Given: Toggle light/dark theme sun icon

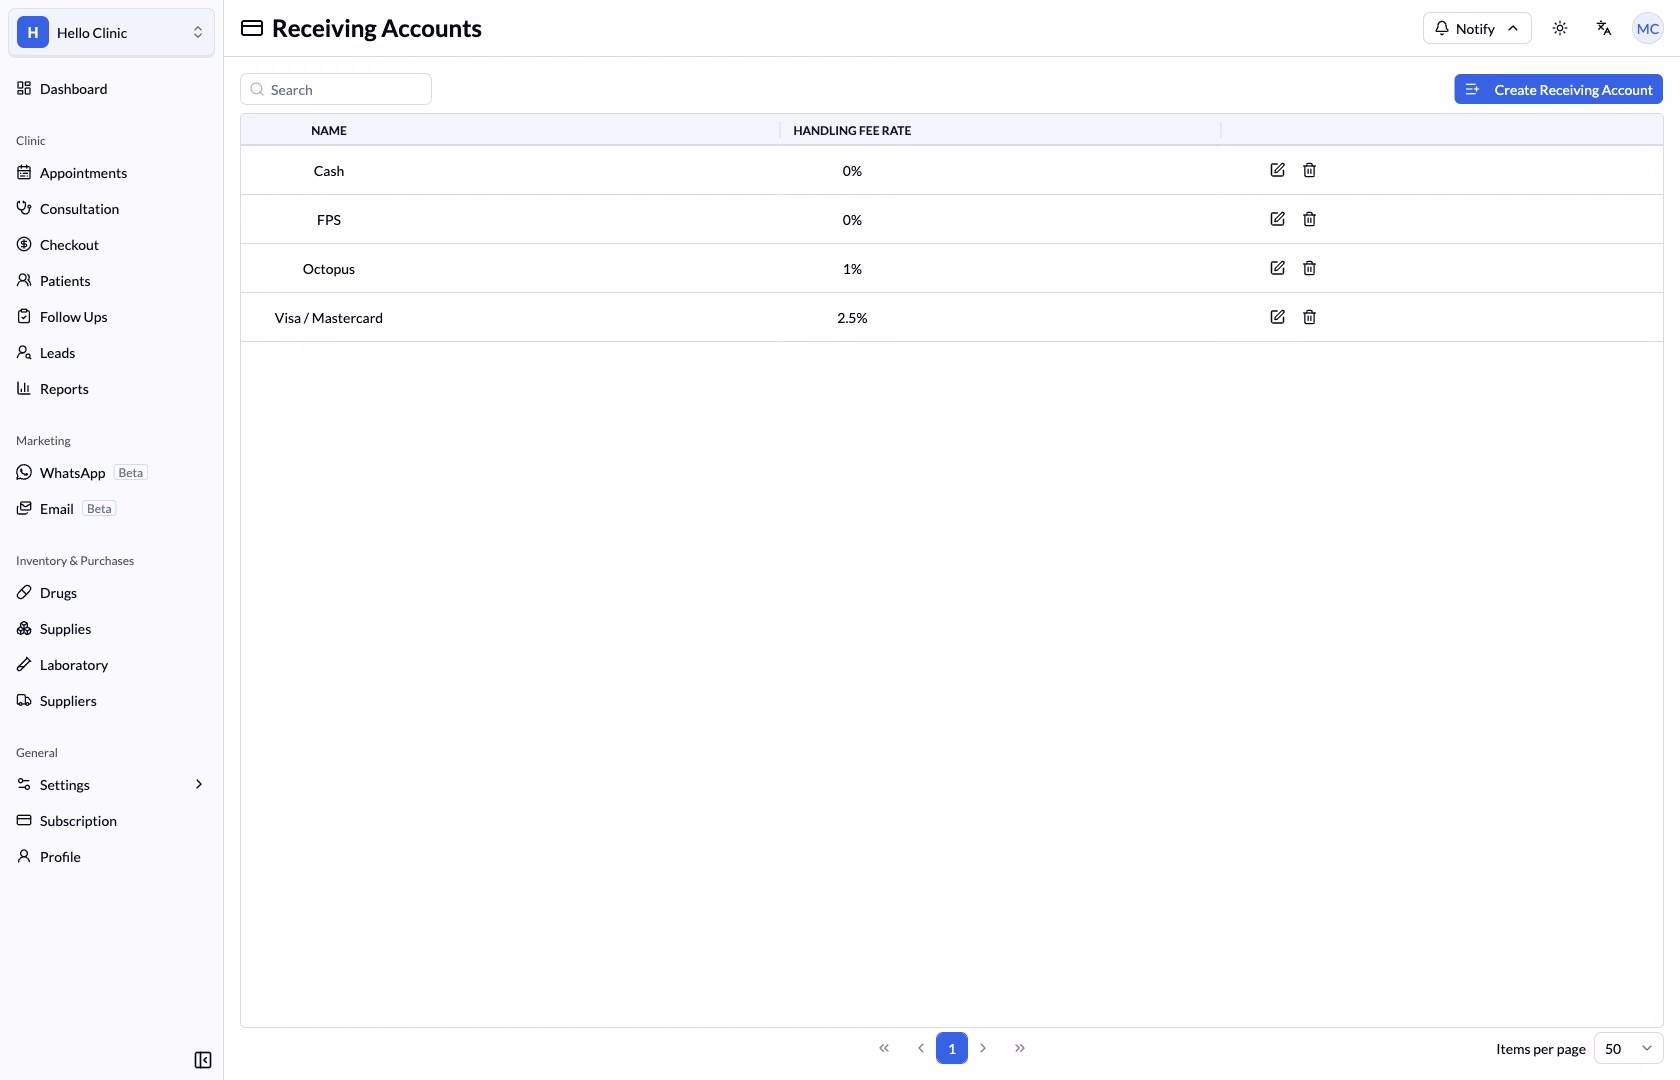Looking at the screenshot, I should point(1560,28).
